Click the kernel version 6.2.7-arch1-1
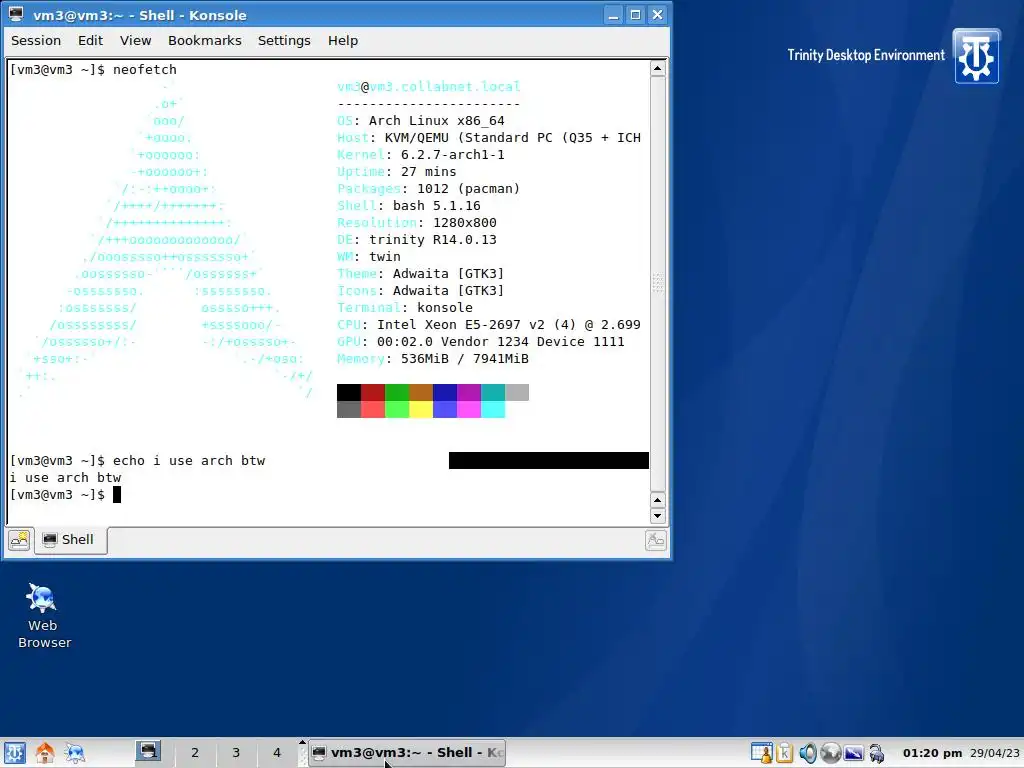Viewport: 1024px width, 768px height. [452, 155]
